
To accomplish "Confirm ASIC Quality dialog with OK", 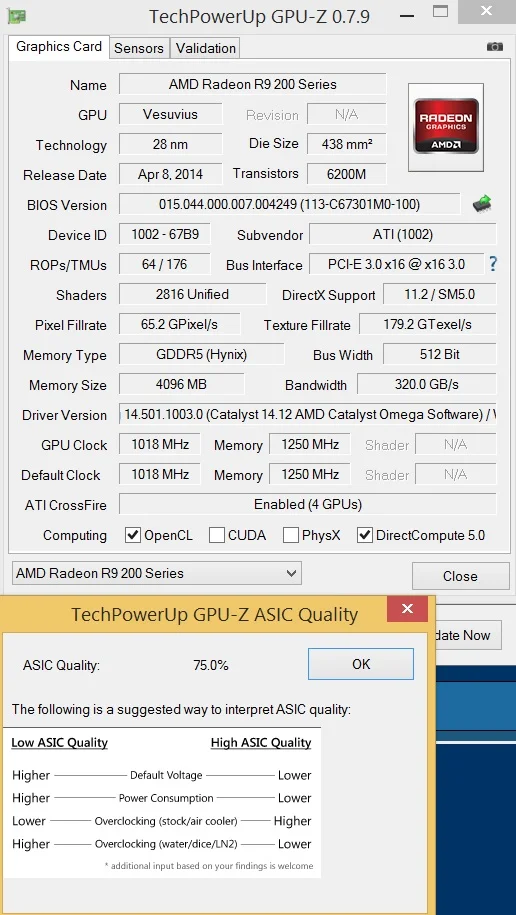I will point(361,664).
